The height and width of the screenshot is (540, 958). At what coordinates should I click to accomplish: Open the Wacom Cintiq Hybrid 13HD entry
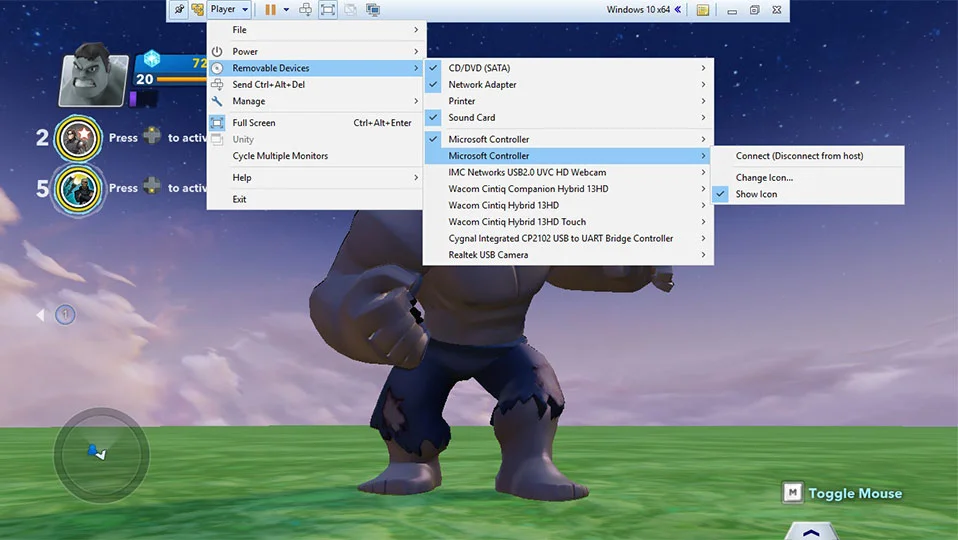click(568, 205)
